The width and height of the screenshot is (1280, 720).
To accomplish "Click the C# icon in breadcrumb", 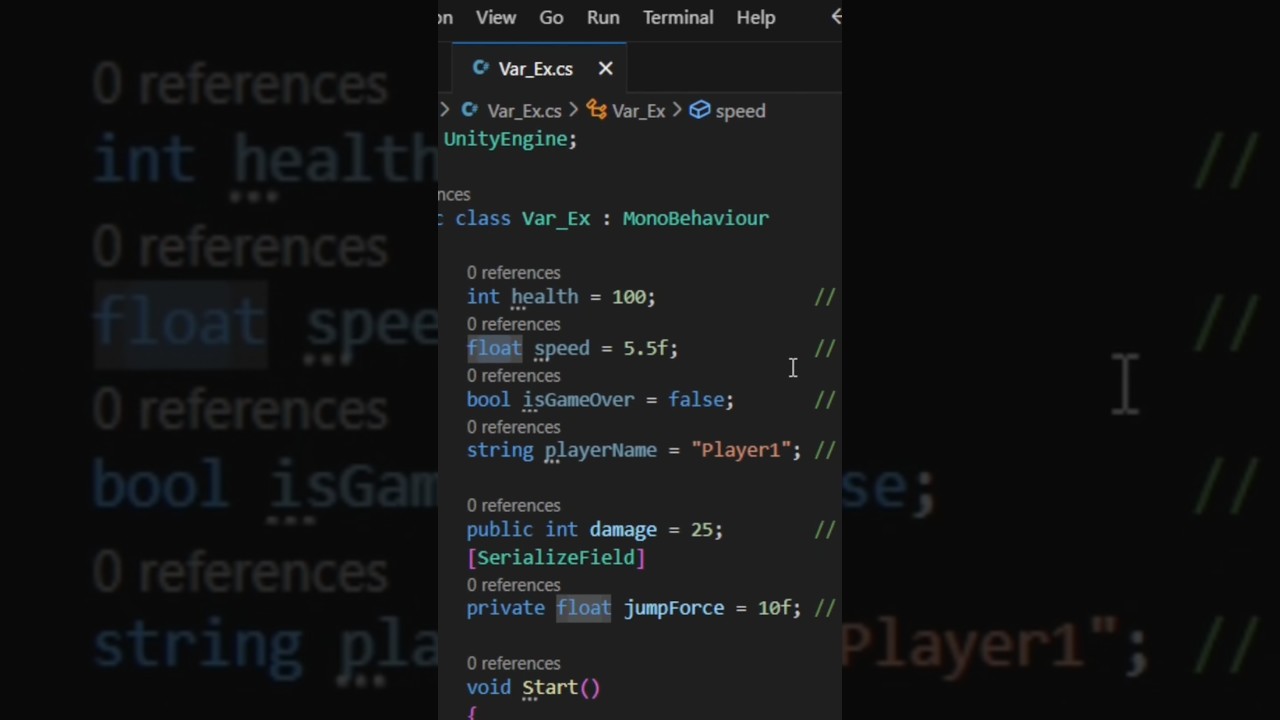I will click(470, 110).
